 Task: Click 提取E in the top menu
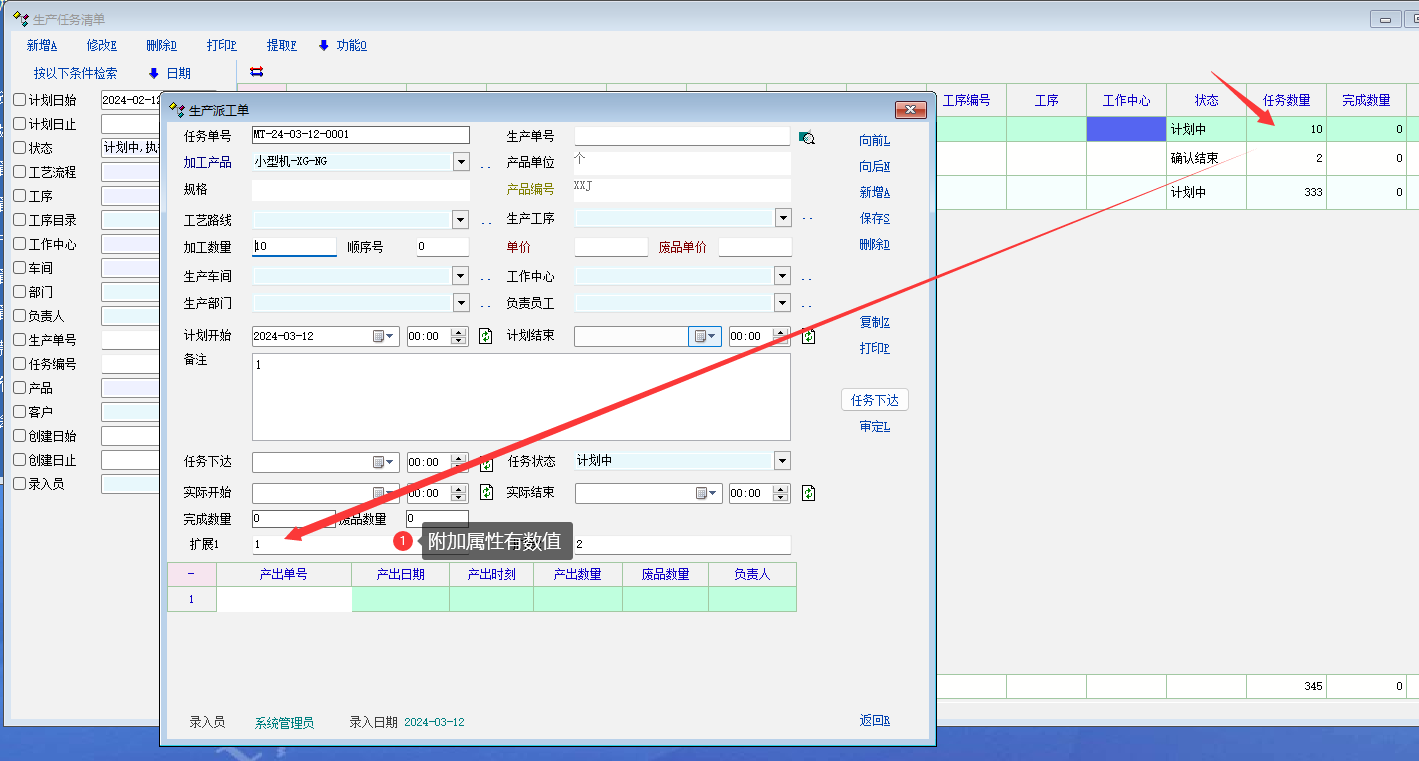pyautogui.click(x=281, y=45)
